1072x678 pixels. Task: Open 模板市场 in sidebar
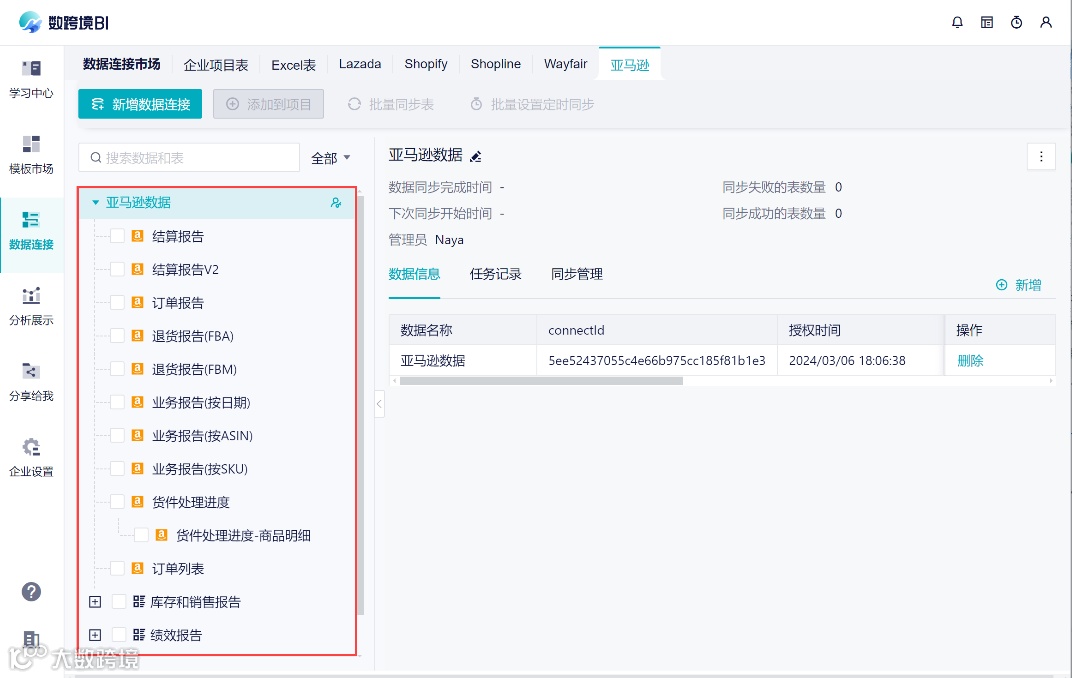click(31, 156)
